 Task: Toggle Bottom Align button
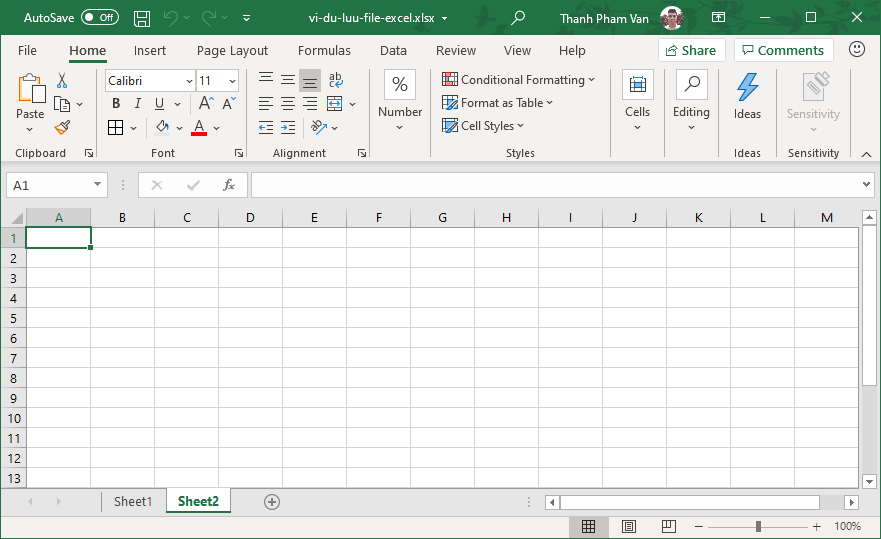(310, 80)
